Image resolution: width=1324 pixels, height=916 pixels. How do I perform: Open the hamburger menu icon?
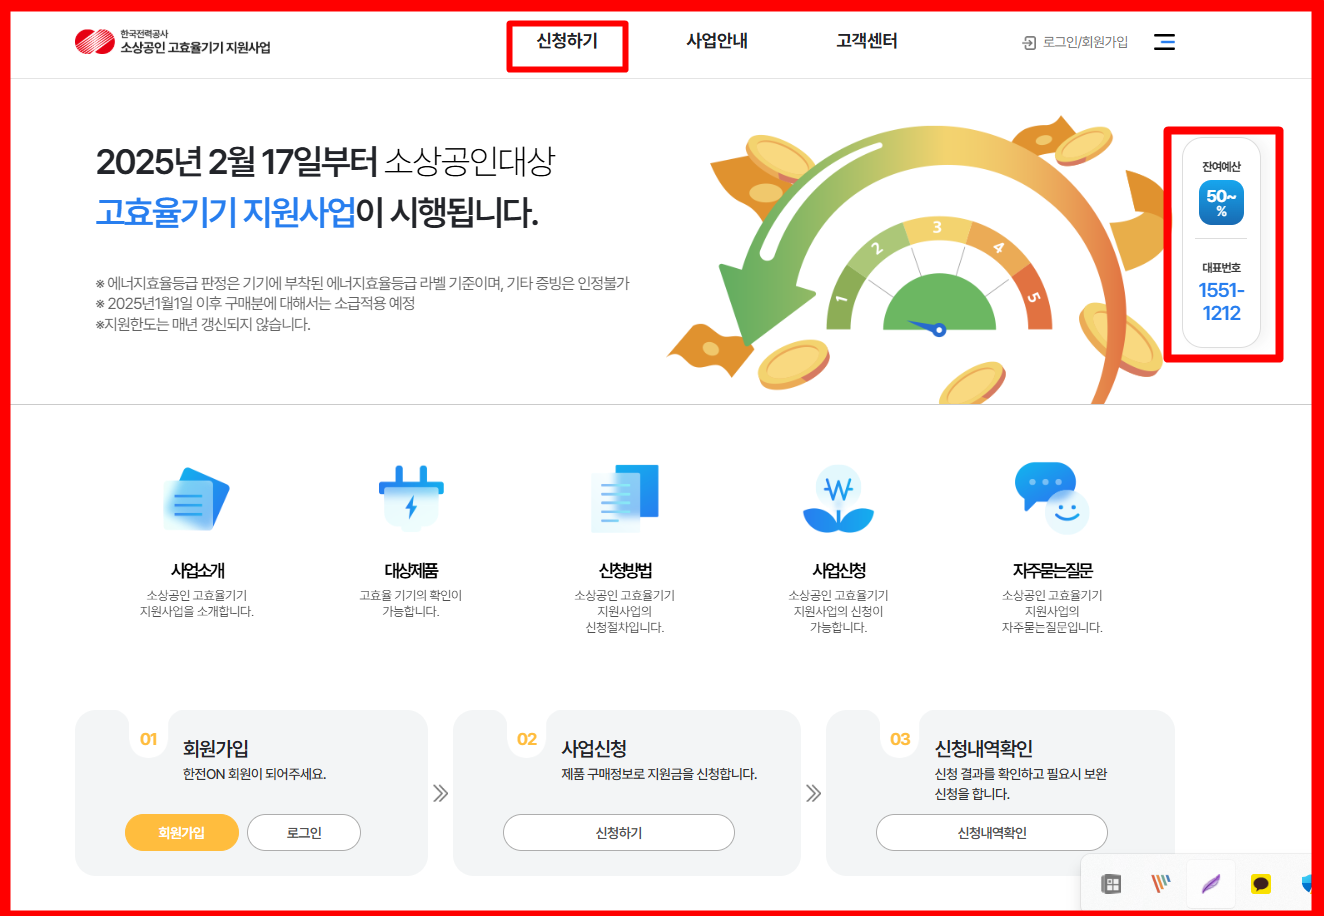1164,42
